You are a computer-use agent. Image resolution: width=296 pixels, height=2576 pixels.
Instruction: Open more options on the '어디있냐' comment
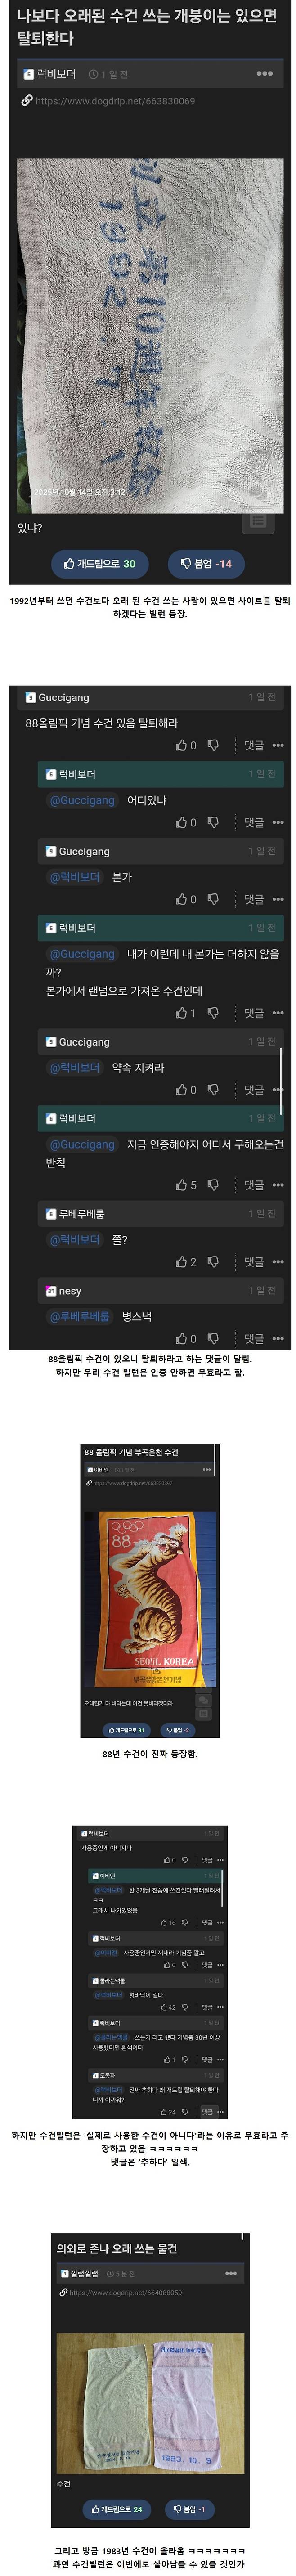(x=278, y=822)
